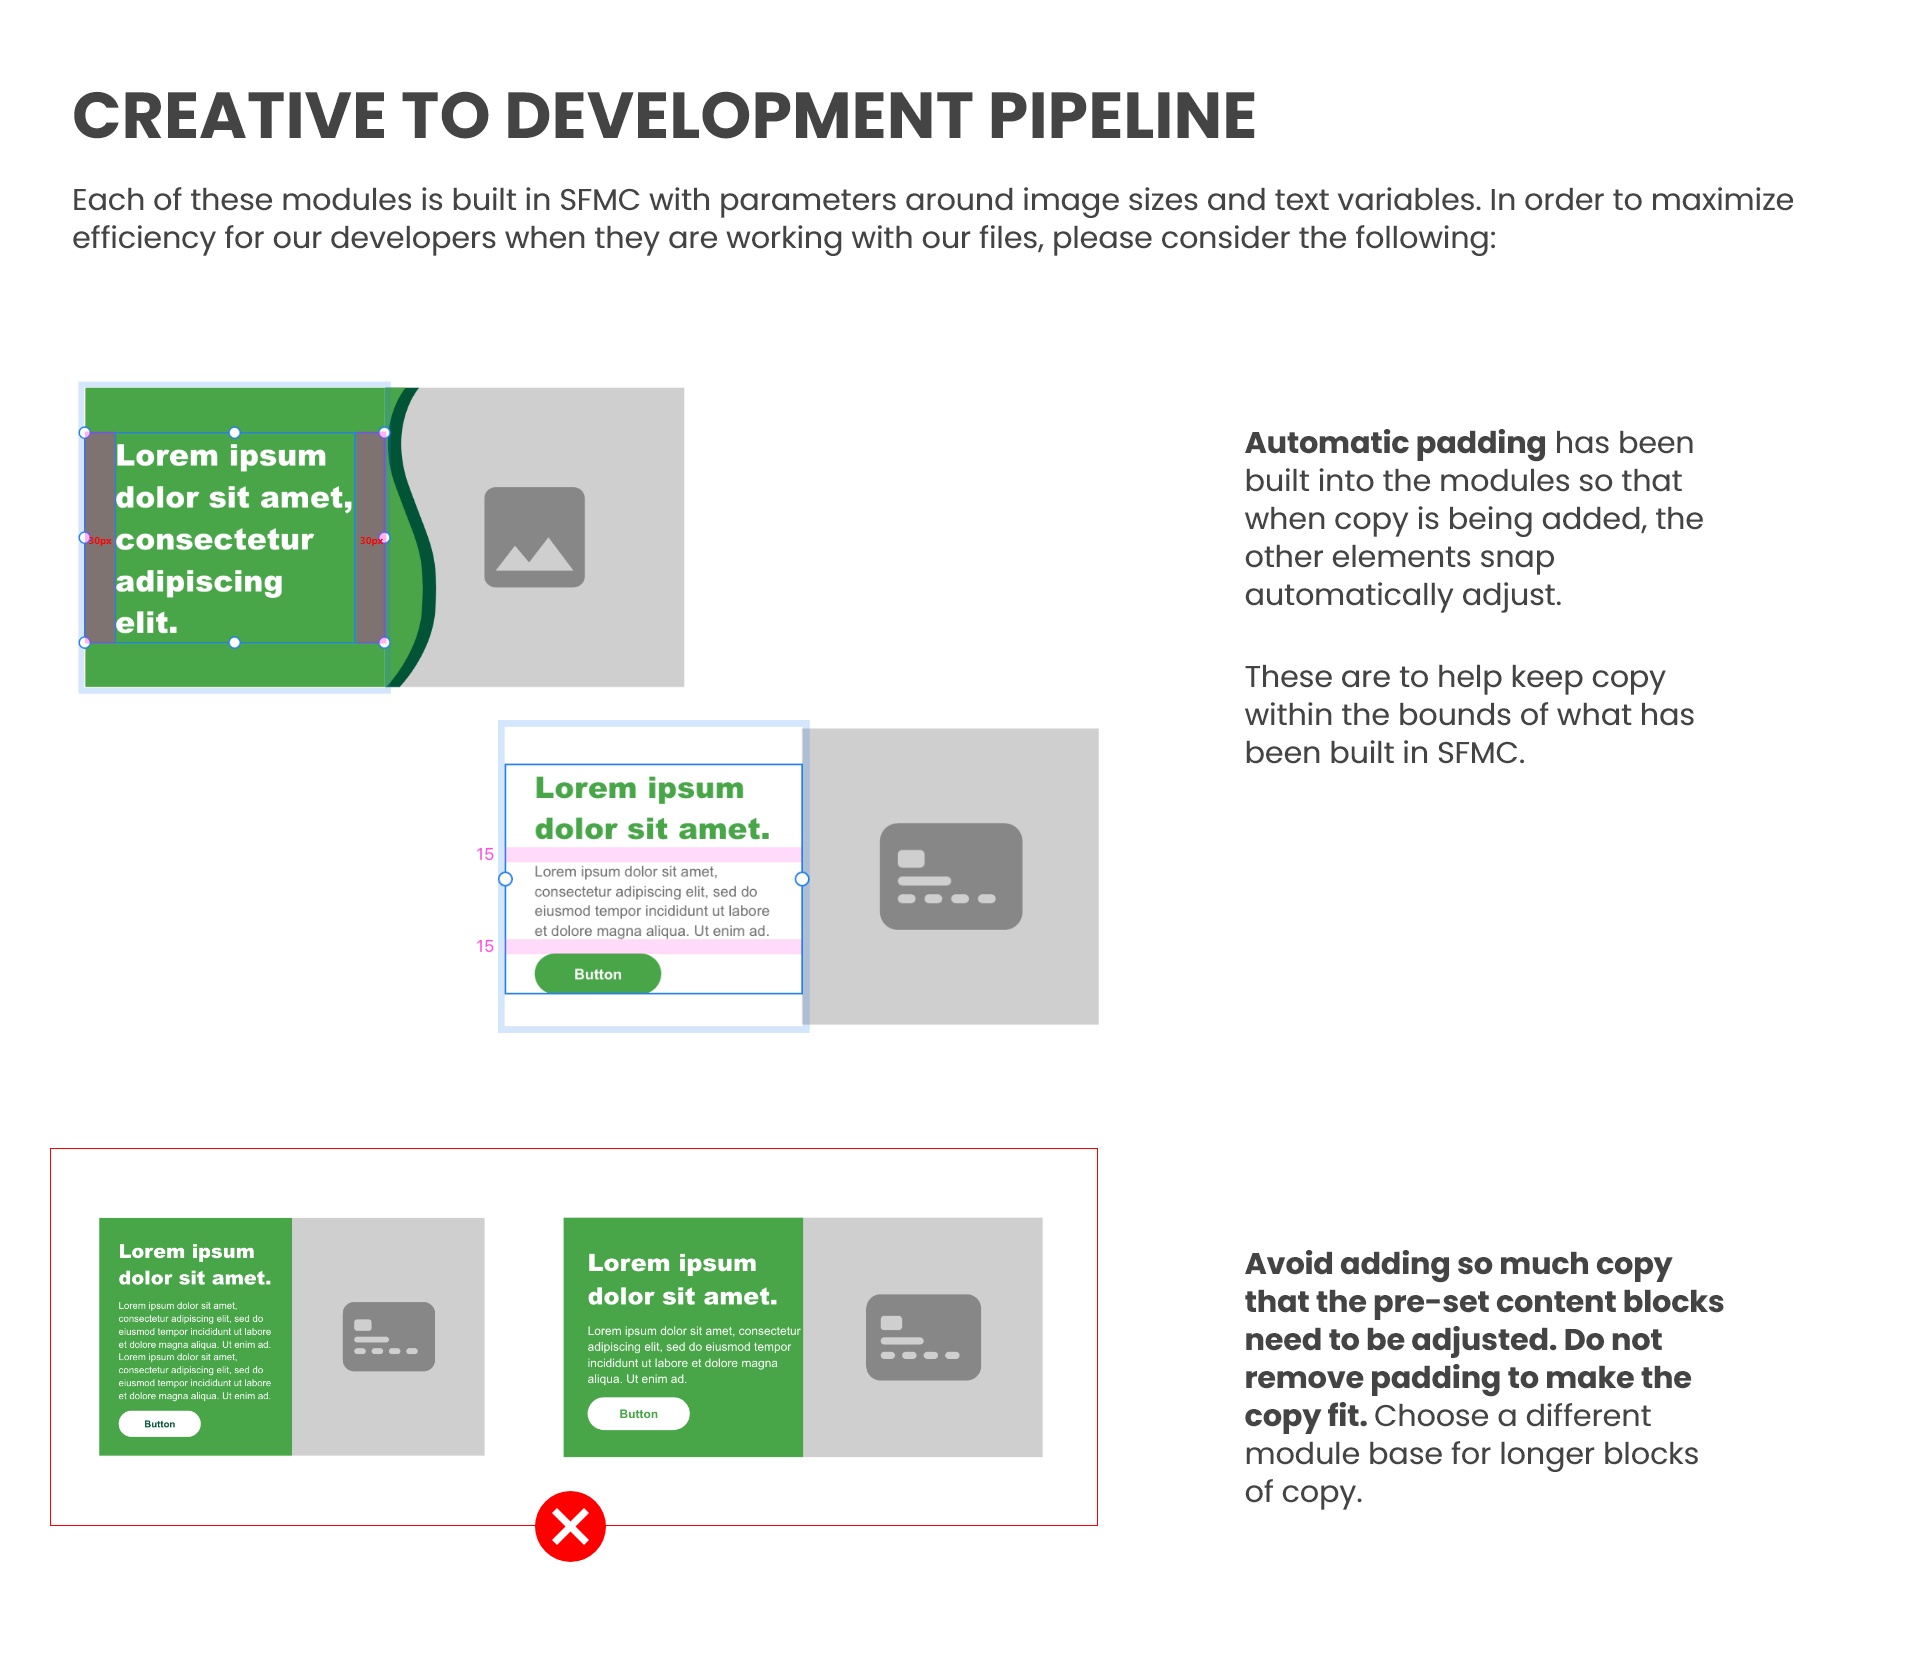Click the 'Automatic padding' bold text
Viewport: 1920px width, 1675px height.
(1394, 443)
